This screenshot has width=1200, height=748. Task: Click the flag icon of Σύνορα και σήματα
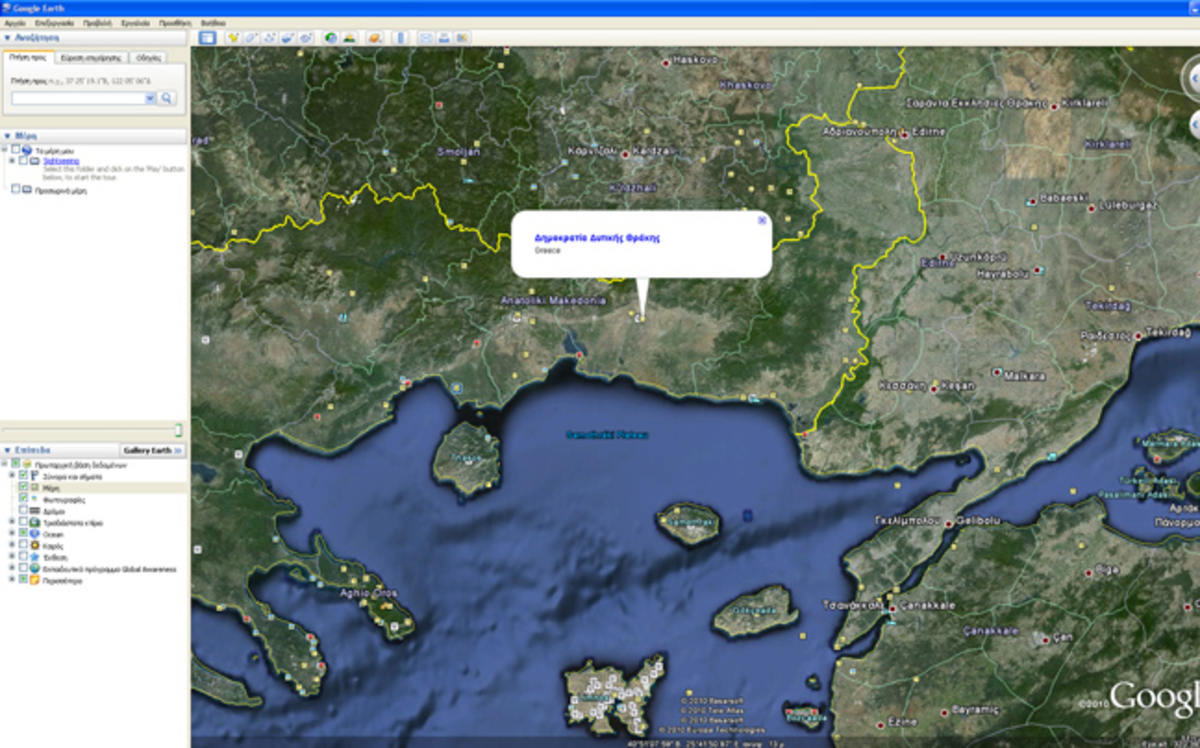35,476
